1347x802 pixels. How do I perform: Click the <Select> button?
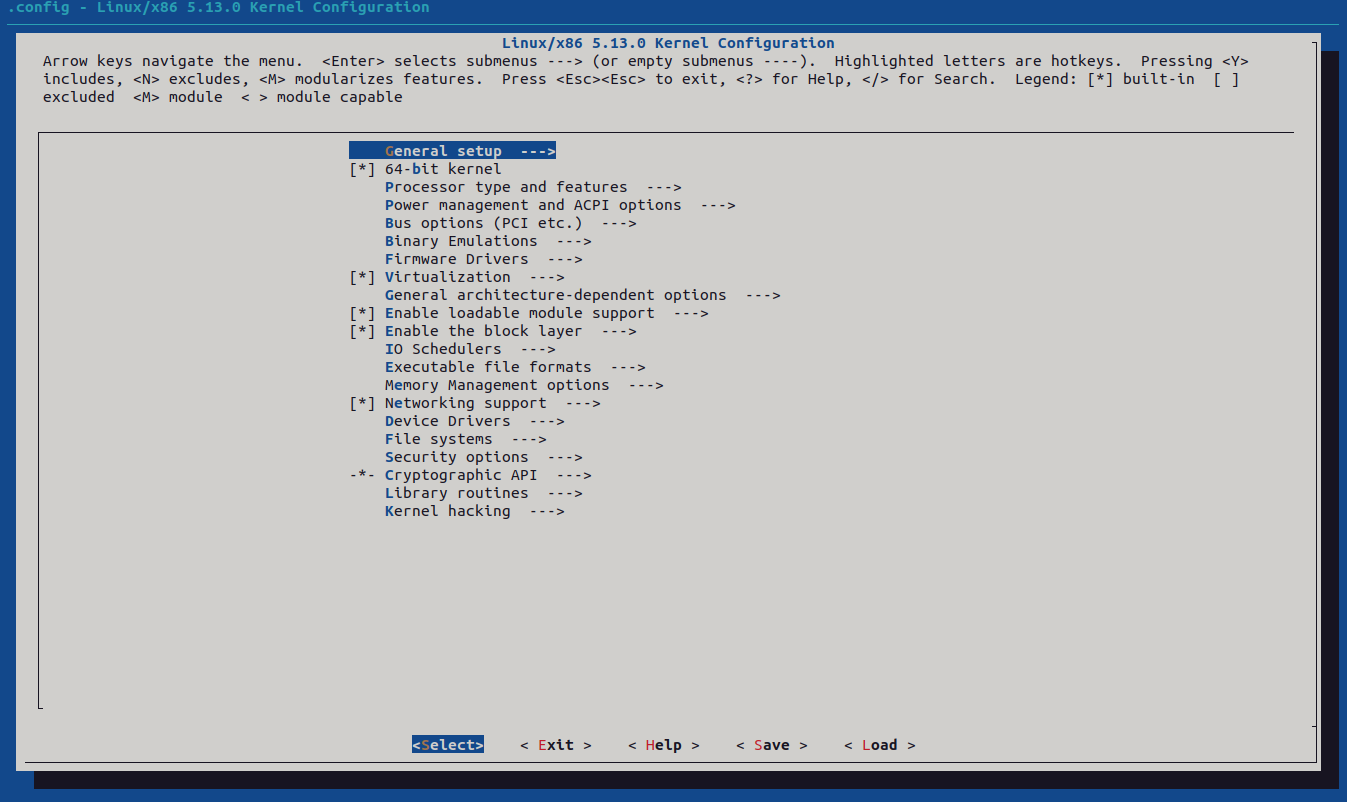[448, 745]
